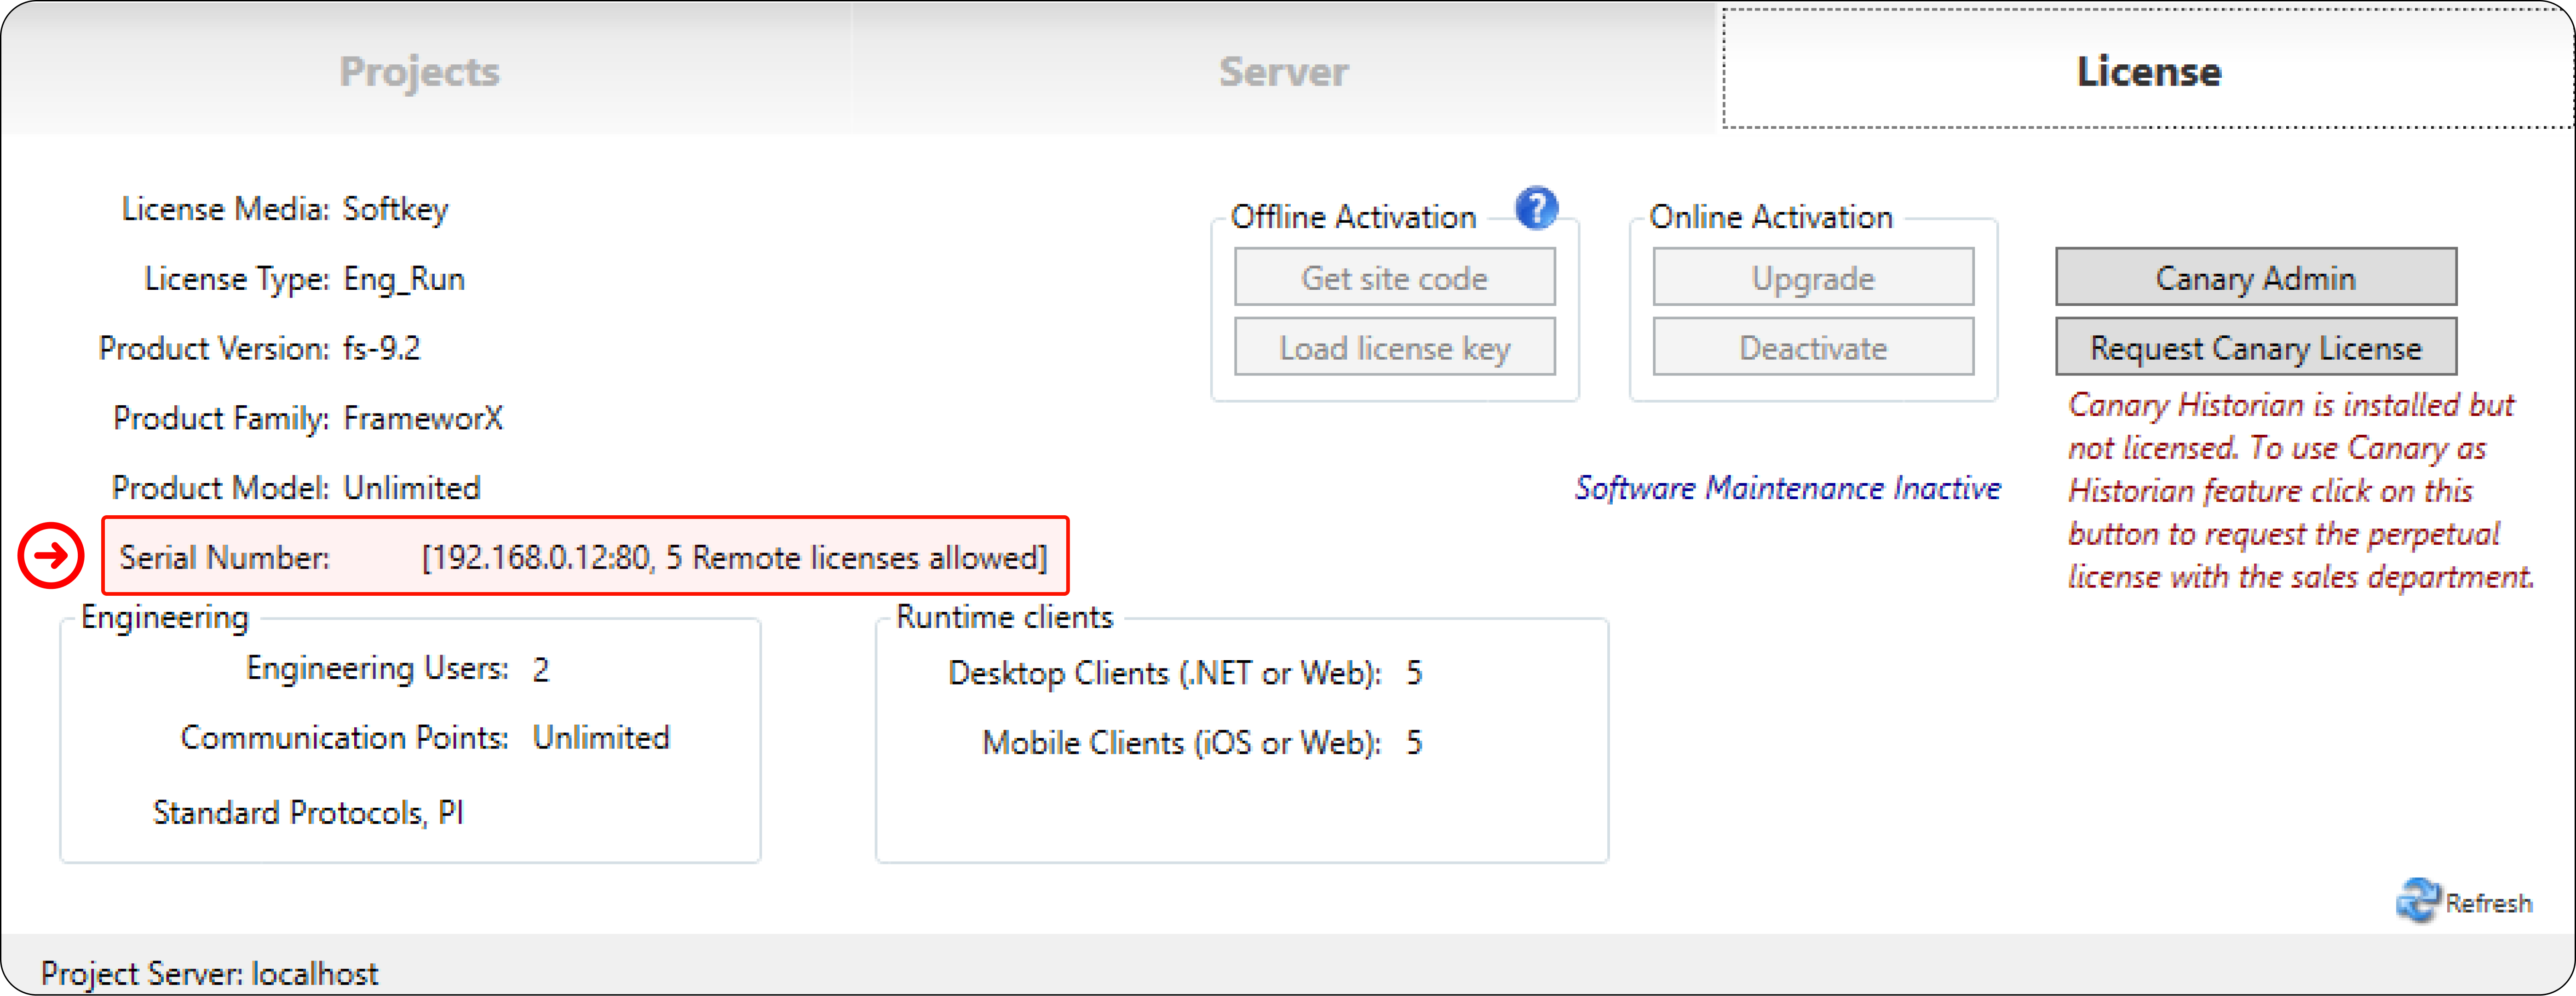Click the Runtime clients group label
Image resolution: width=2576 pixels, height=996 pixels.
point(1004,617)
